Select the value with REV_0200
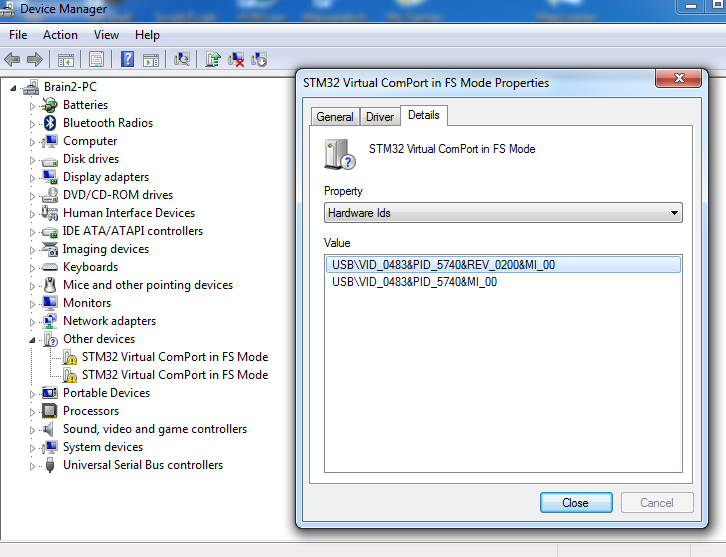This screenshot has width=726, height=557. [x=503, y=264]
